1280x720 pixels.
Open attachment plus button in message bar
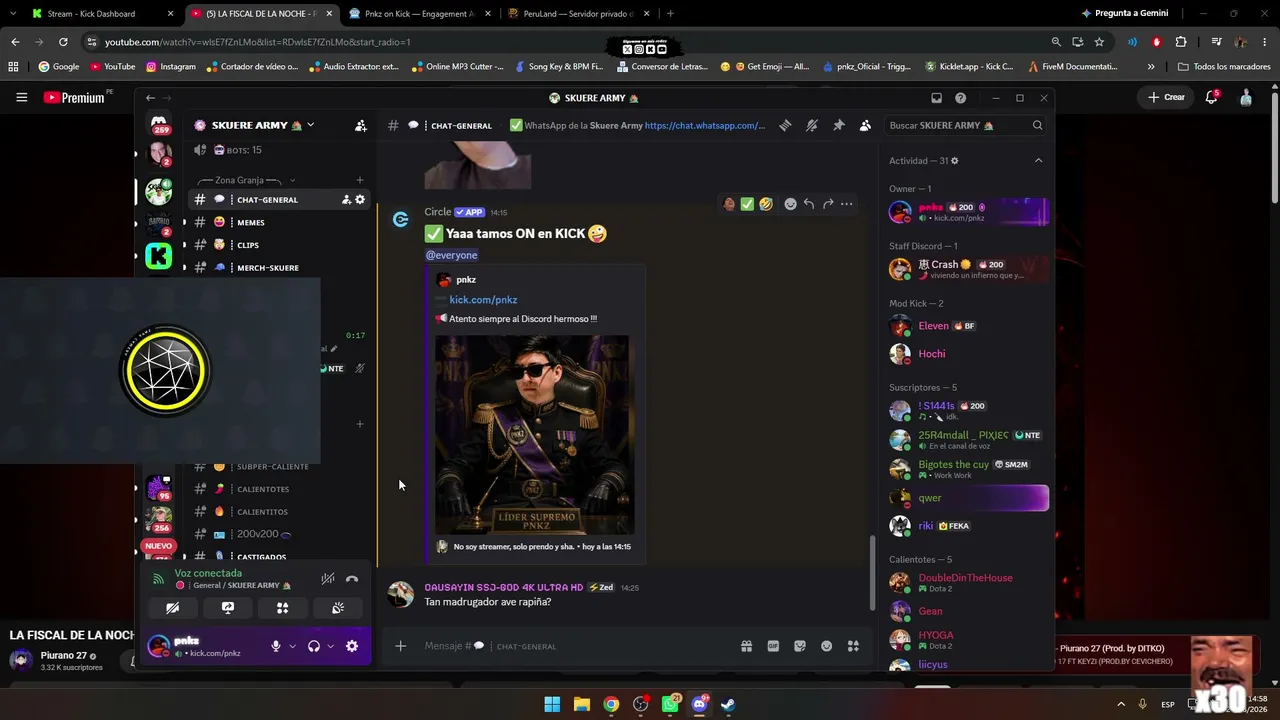pyautogui.click(x=400, y=646)
